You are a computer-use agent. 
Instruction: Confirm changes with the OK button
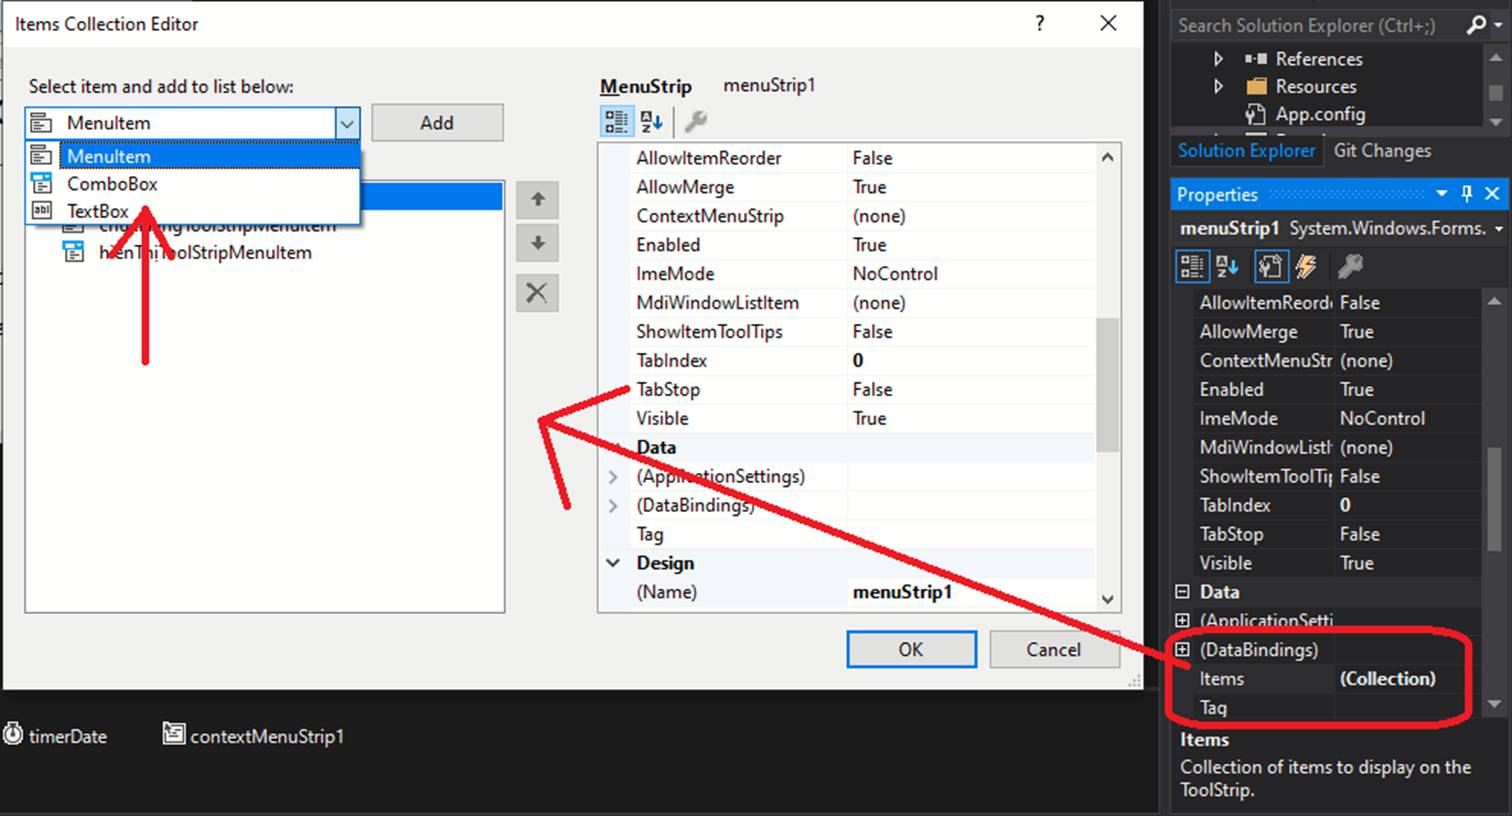pos(911,649)
